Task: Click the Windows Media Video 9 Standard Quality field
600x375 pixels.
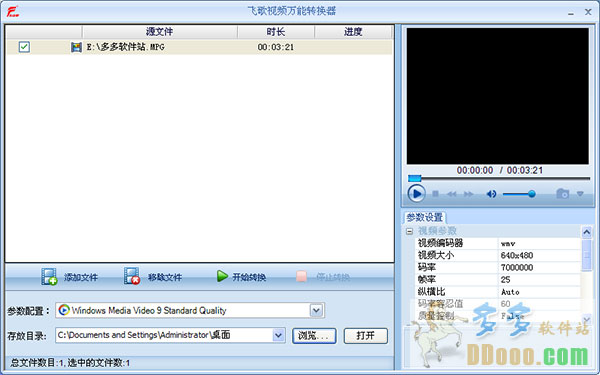Action: [x=190, y=310]
